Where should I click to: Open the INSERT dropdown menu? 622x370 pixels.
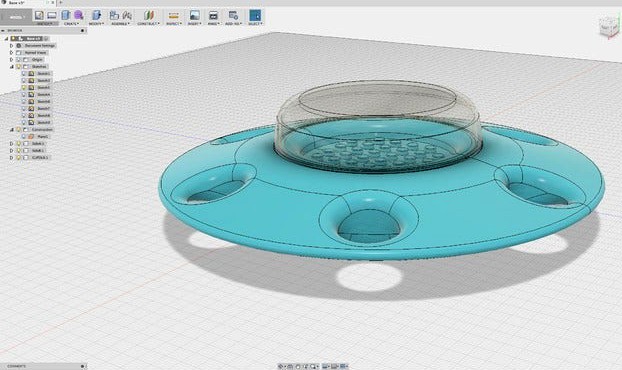click(x=194, y=24)
